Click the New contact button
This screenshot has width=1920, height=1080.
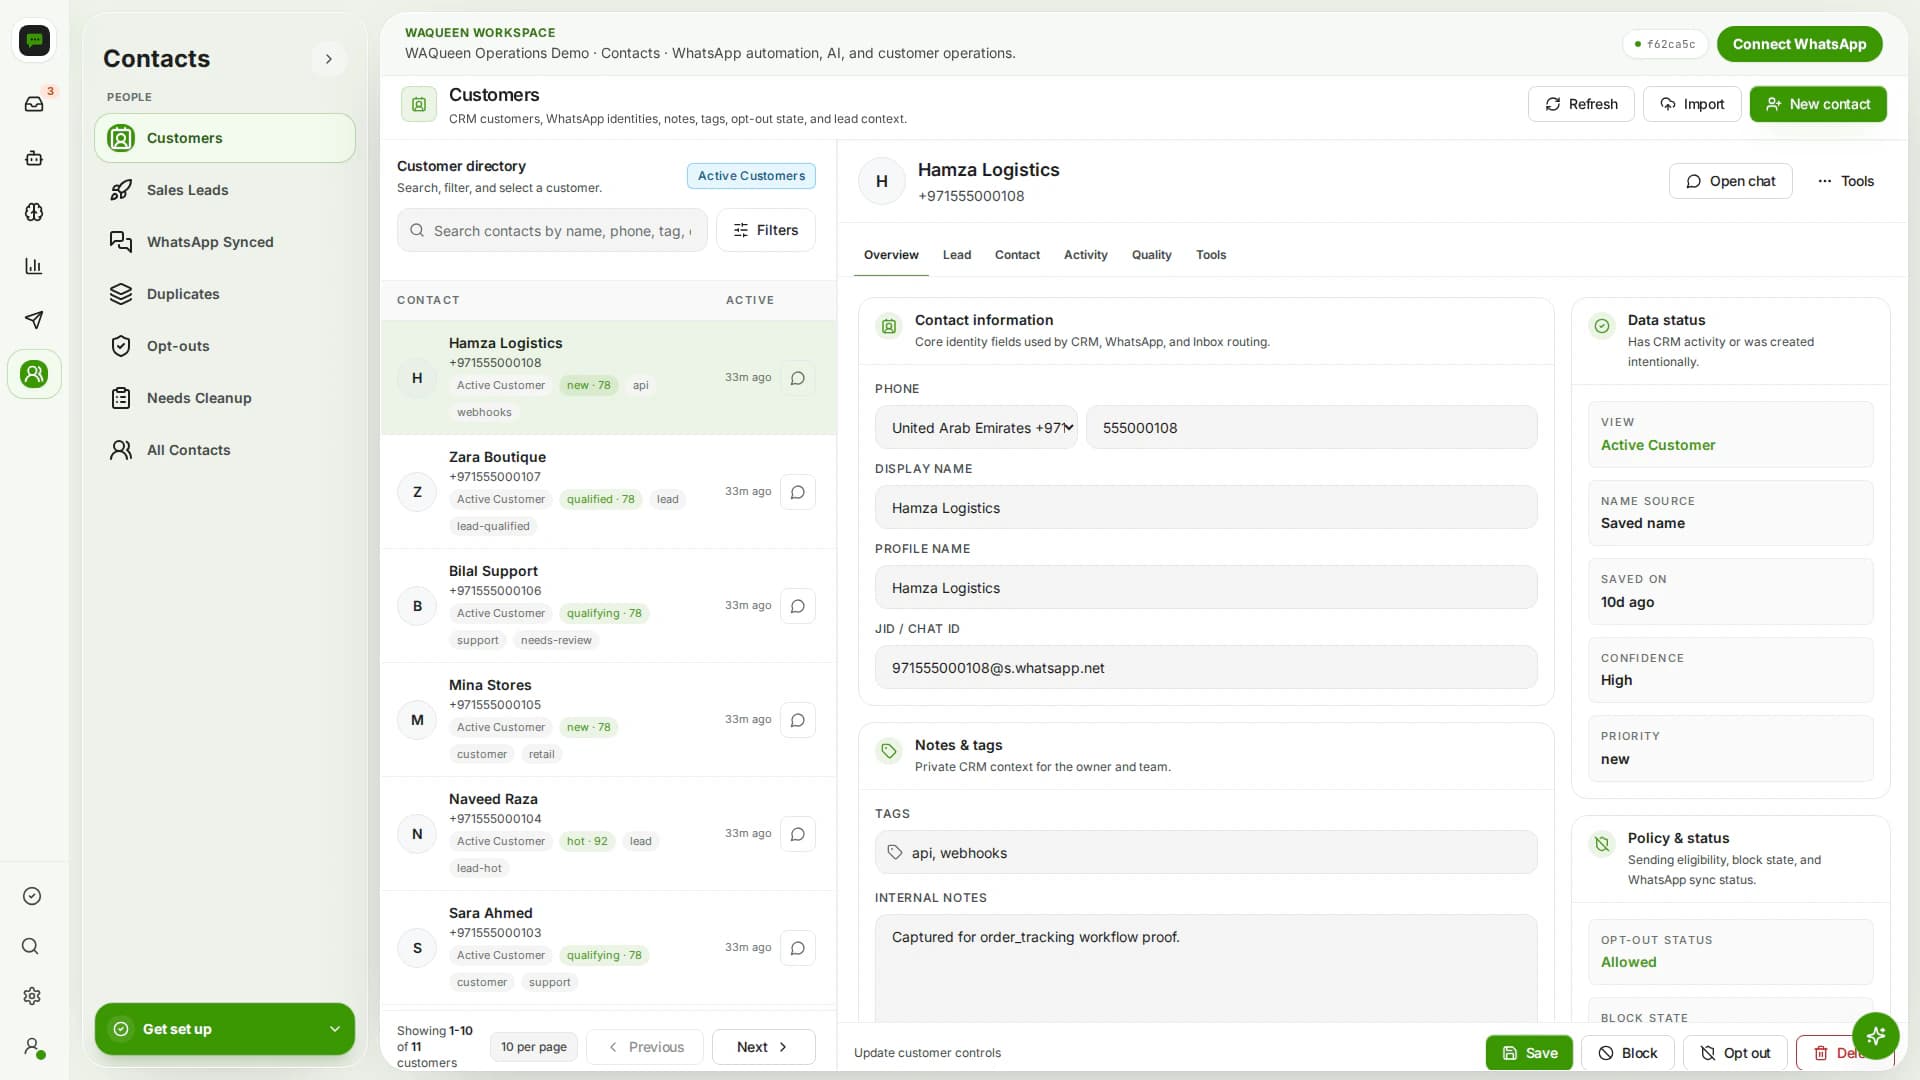pos(1818,104)
